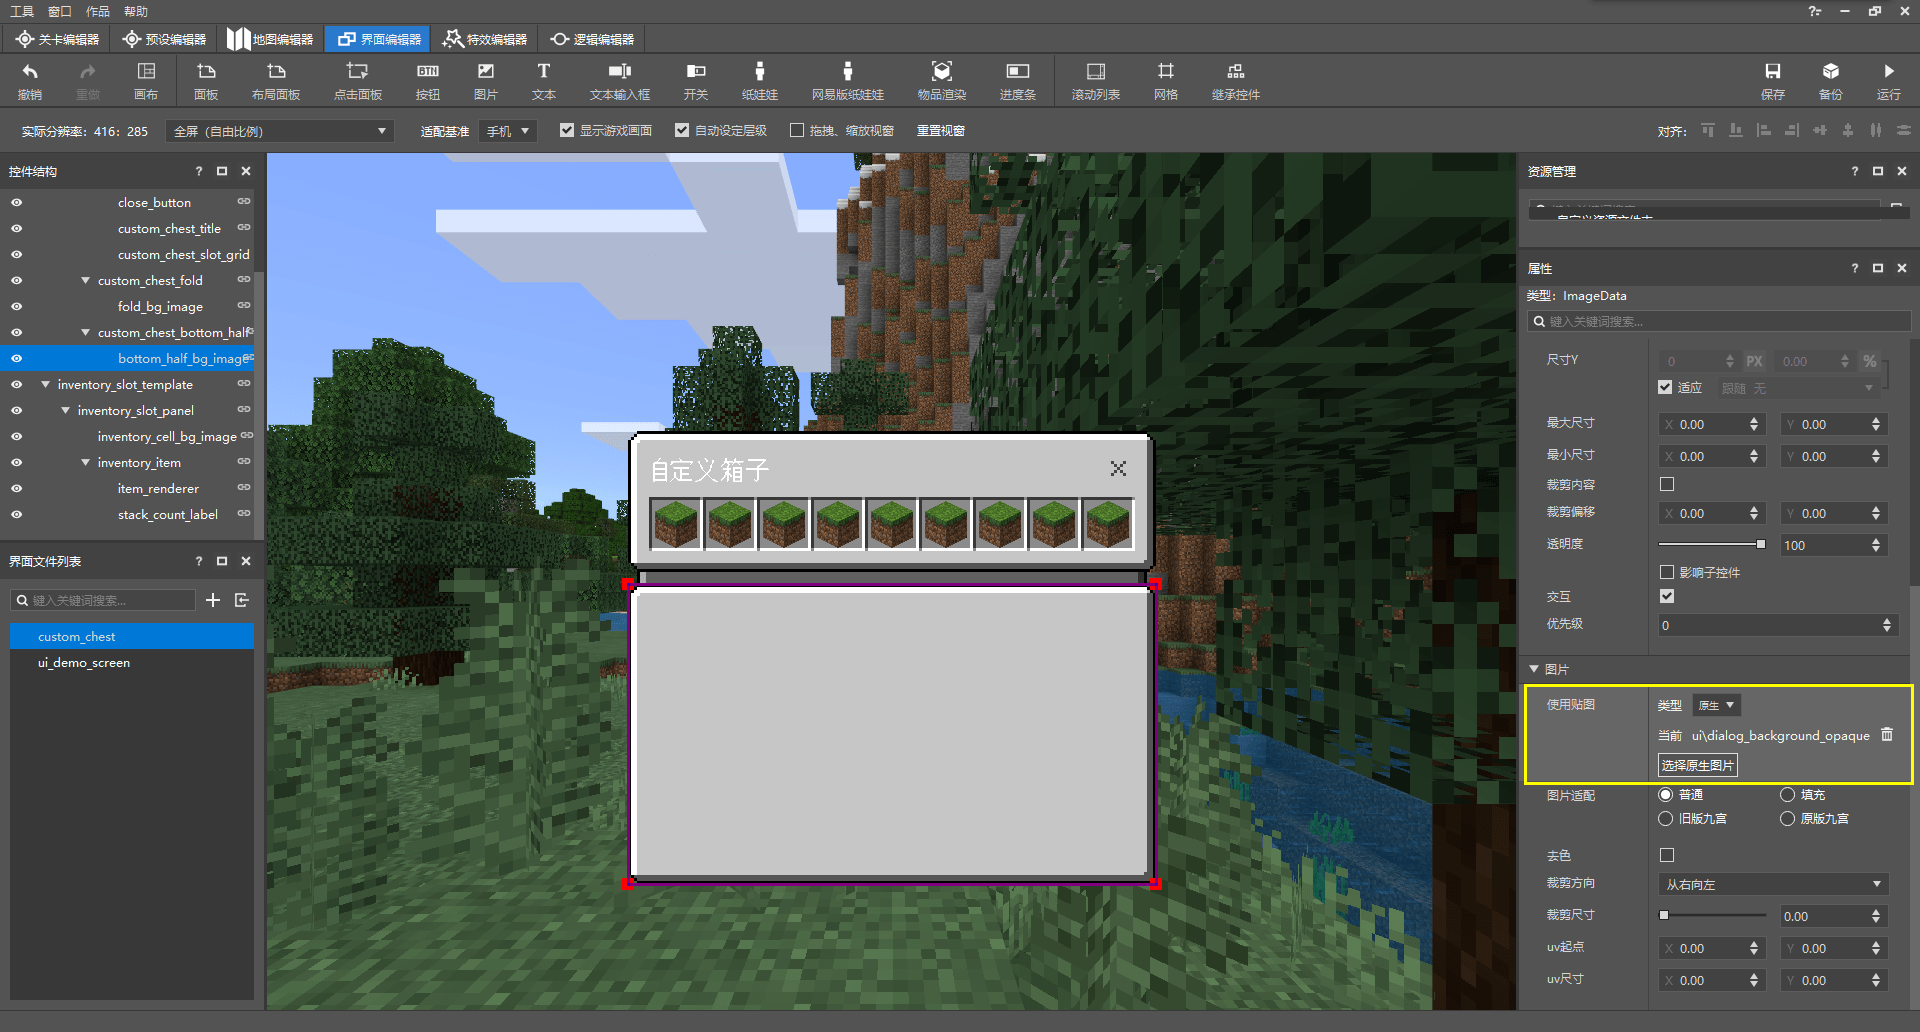Screen dimensions: 1920x1032
Task: Toggle show game screen (显示游戏画面) checkbox
Action: tap(567, 130)
